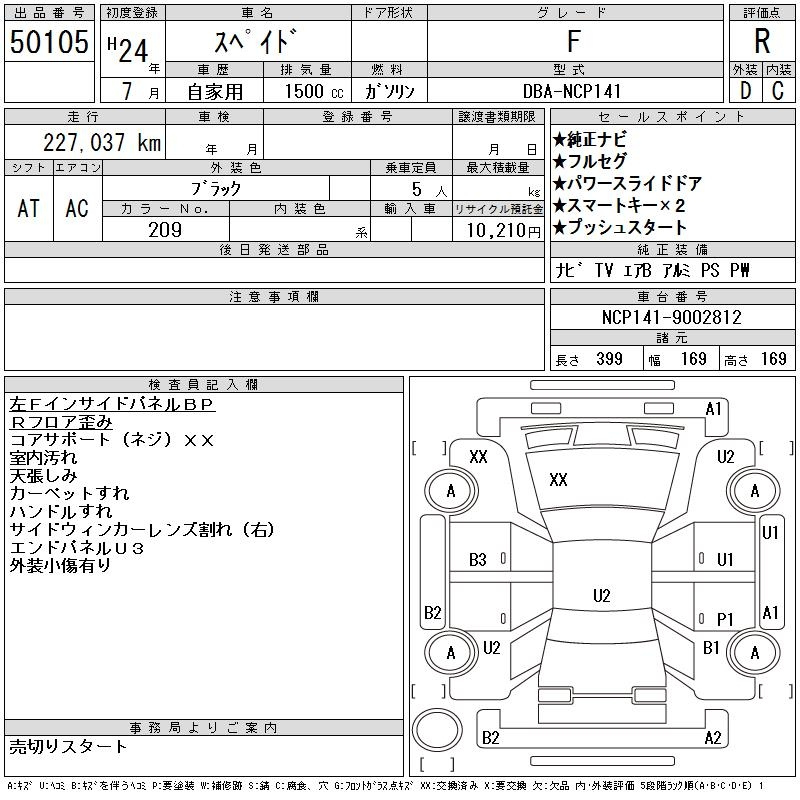Click the 後日発送部品 section header
The image size is (800, 800).
[x=274, y=249]
